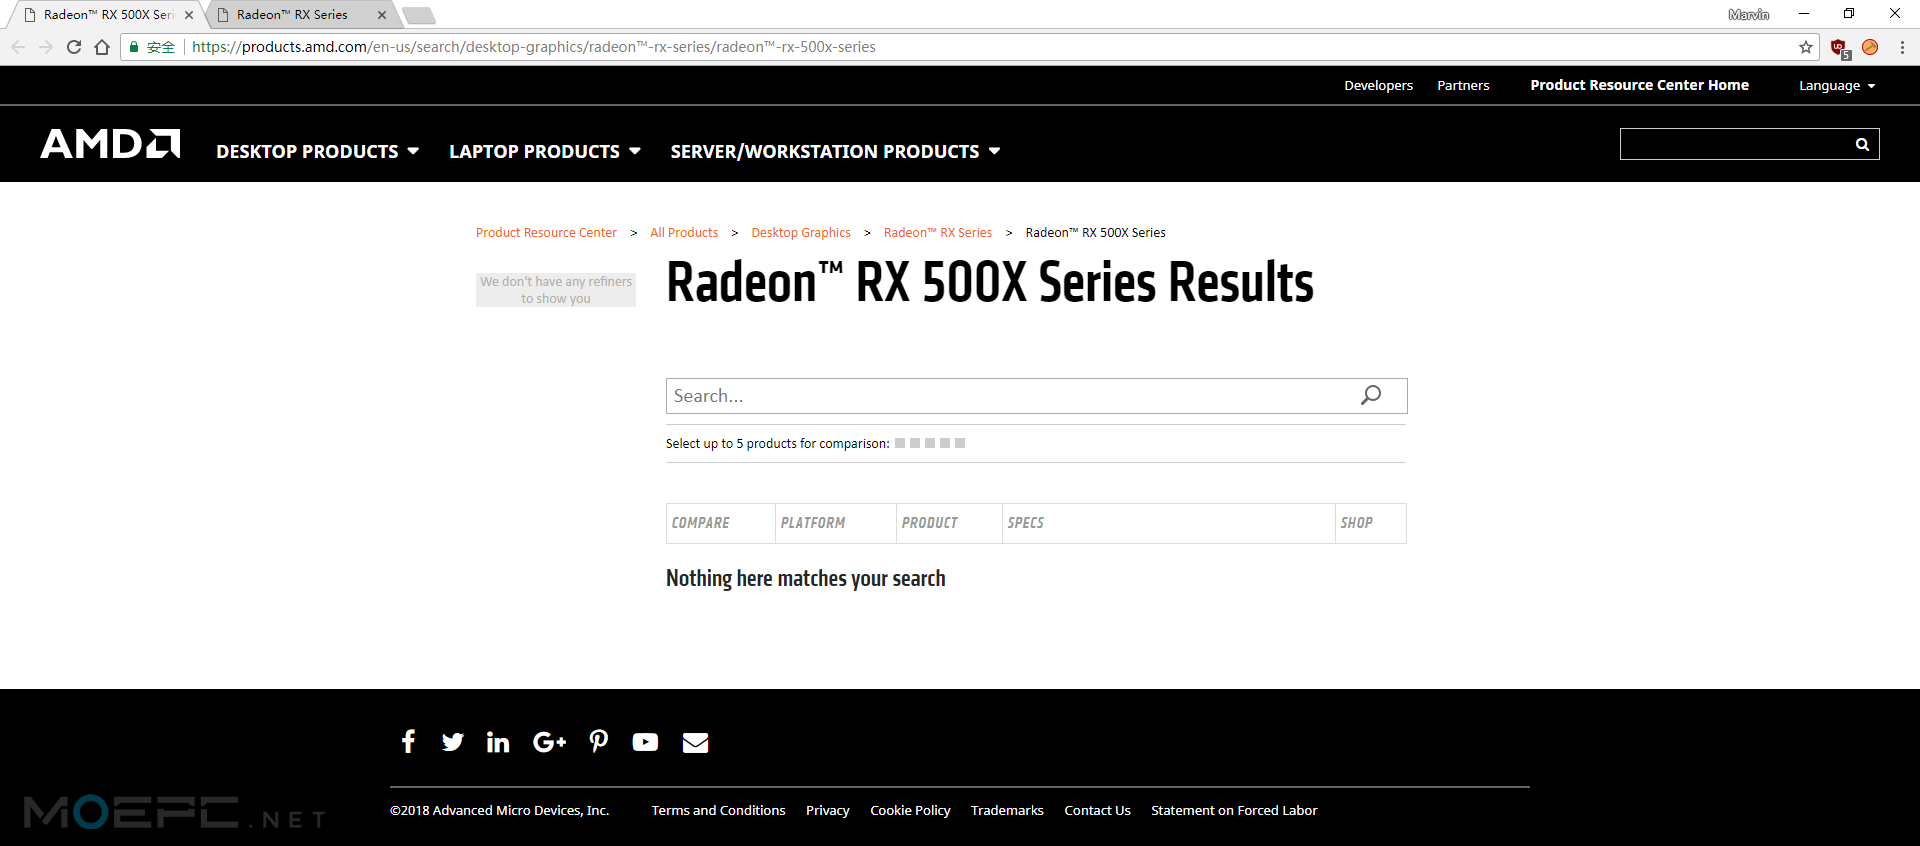Screen dimensions: 1920x846
Task: Open Google Plus social link in footer
Action: 550,742
